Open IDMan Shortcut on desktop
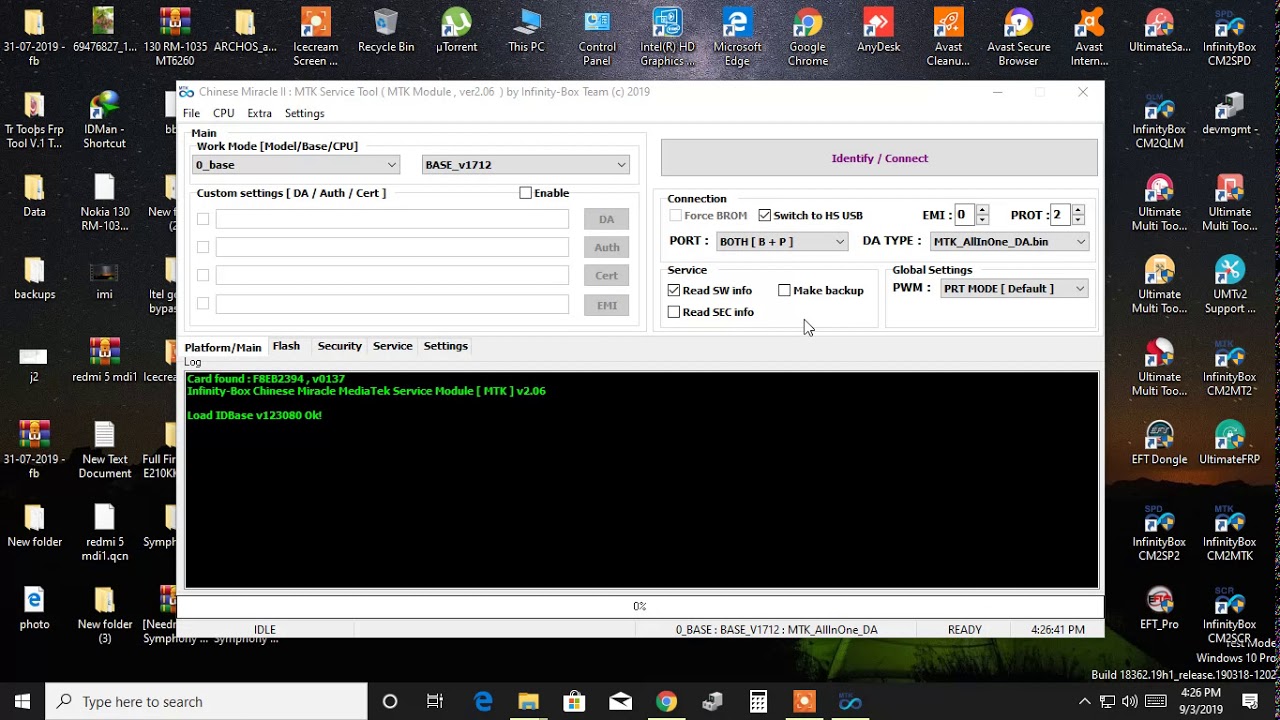 click(104, 121)
